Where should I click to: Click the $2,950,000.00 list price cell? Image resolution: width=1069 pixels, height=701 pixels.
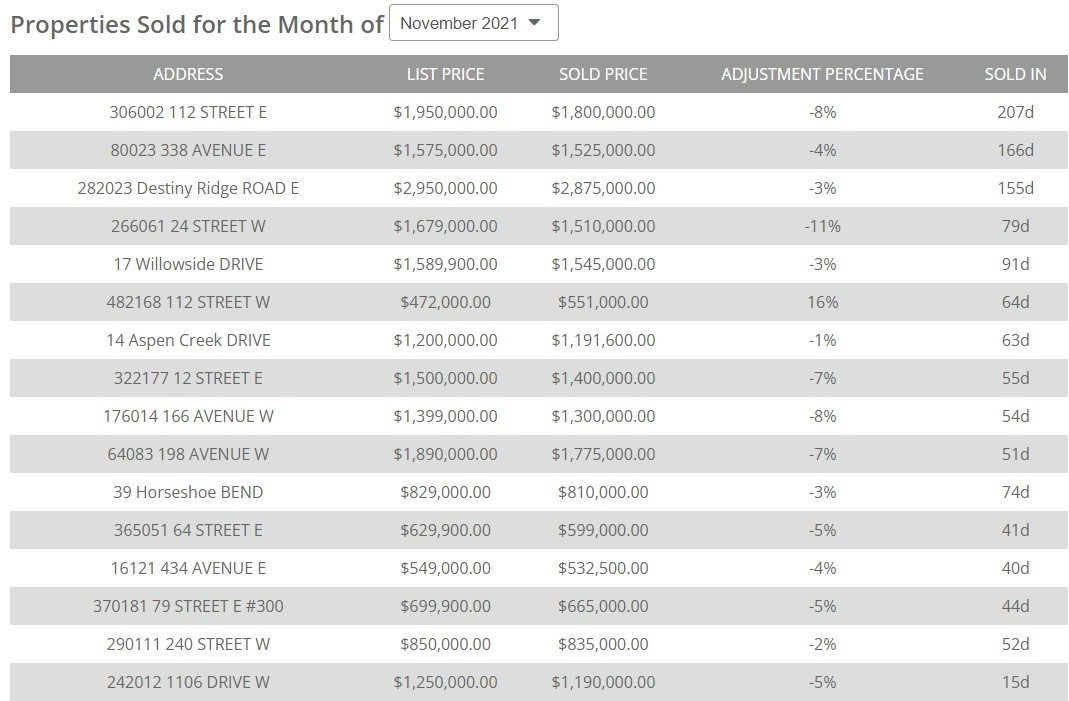445,188
